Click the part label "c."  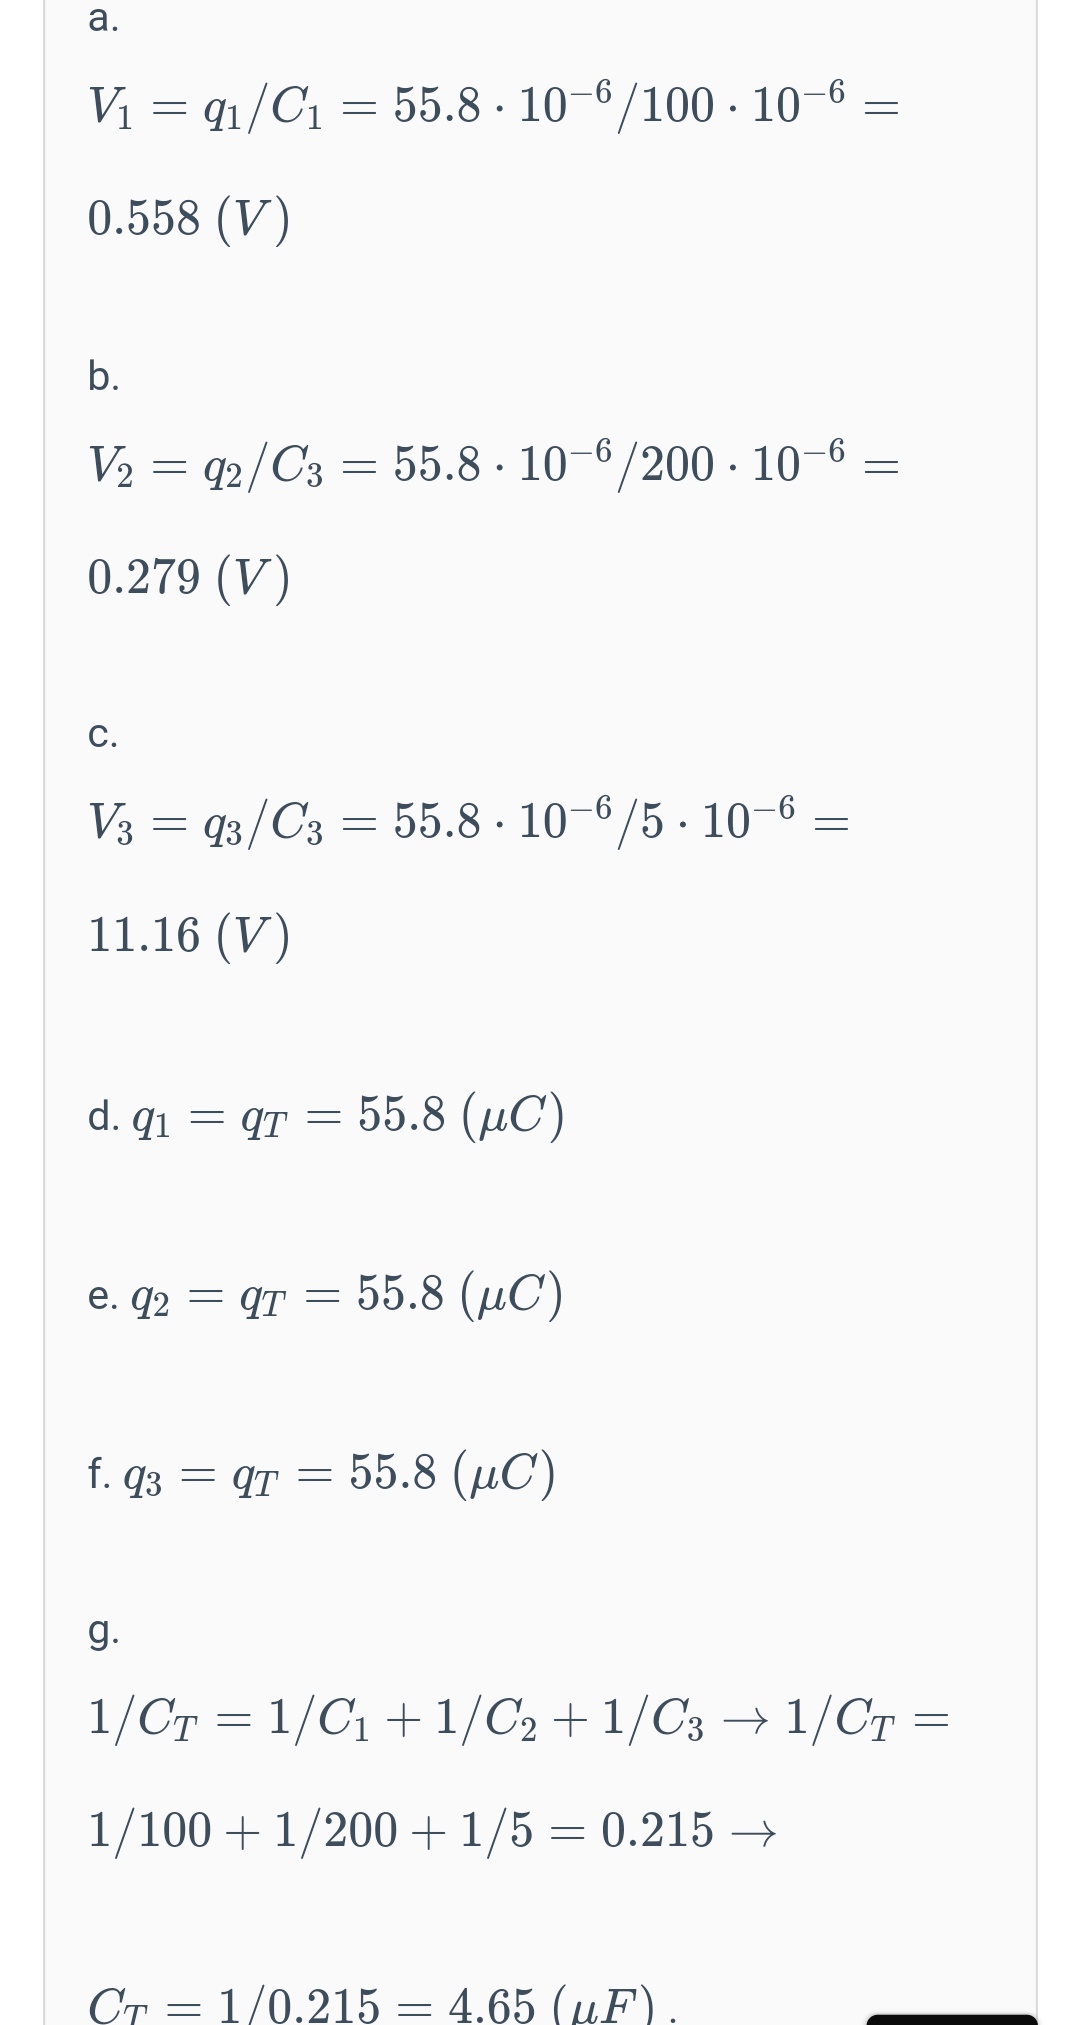click(103, 735)
